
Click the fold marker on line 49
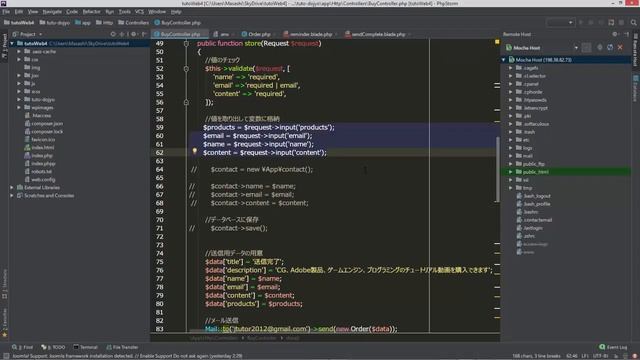186,43
